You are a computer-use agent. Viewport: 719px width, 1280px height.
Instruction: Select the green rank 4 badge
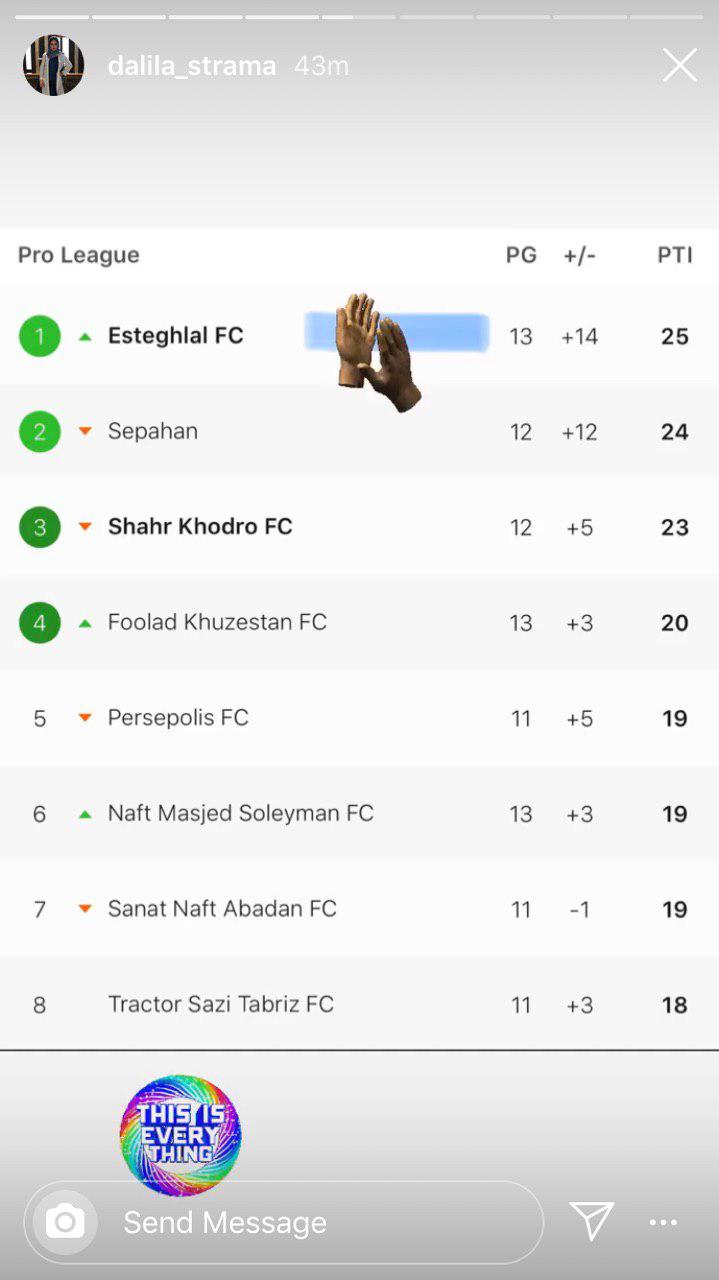point(40,623)
